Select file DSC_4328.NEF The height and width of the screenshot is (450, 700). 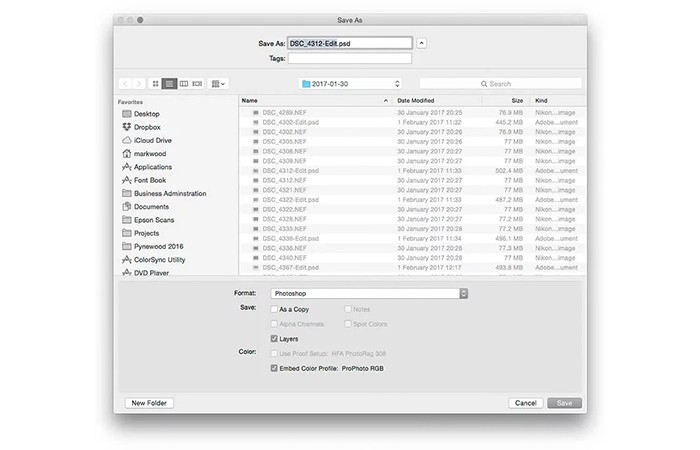tap(413, 219)
